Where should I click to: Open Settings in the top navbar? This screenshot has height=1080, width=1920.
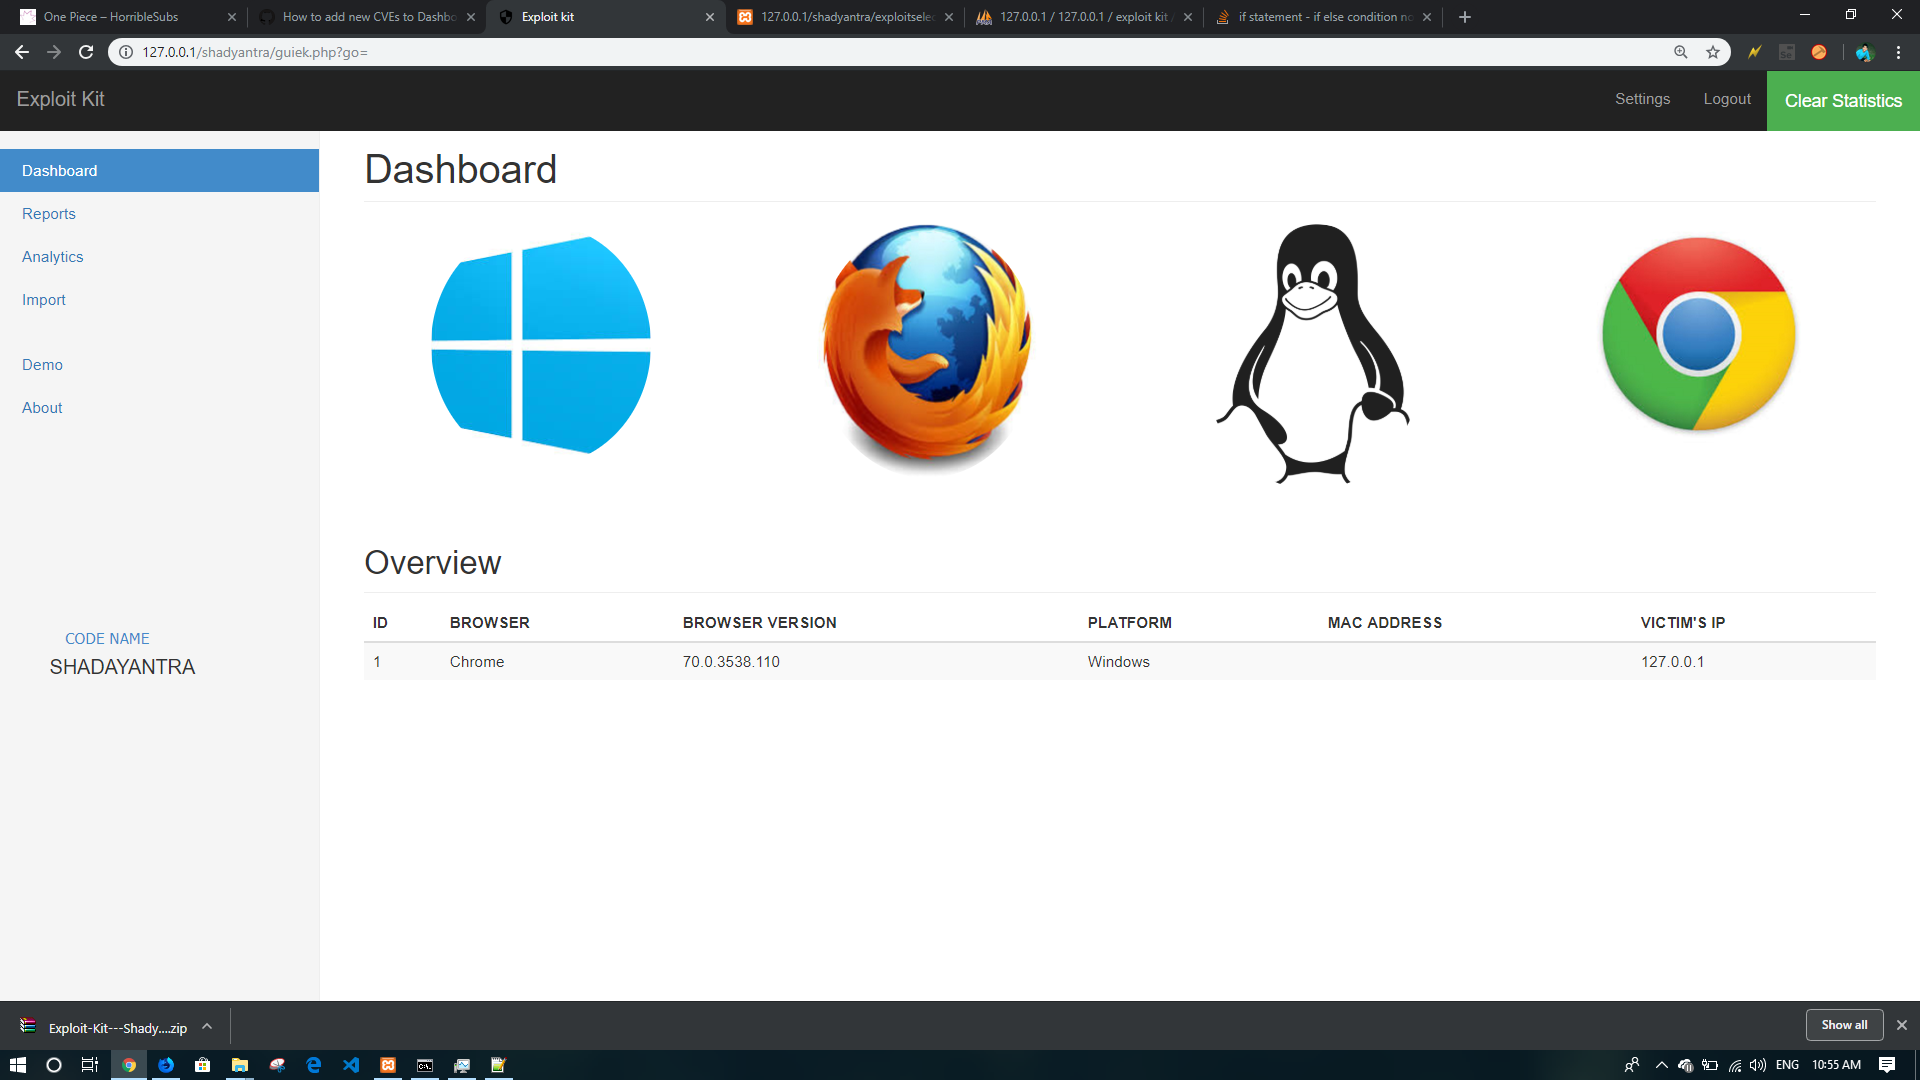click(x=1642, y=99)
